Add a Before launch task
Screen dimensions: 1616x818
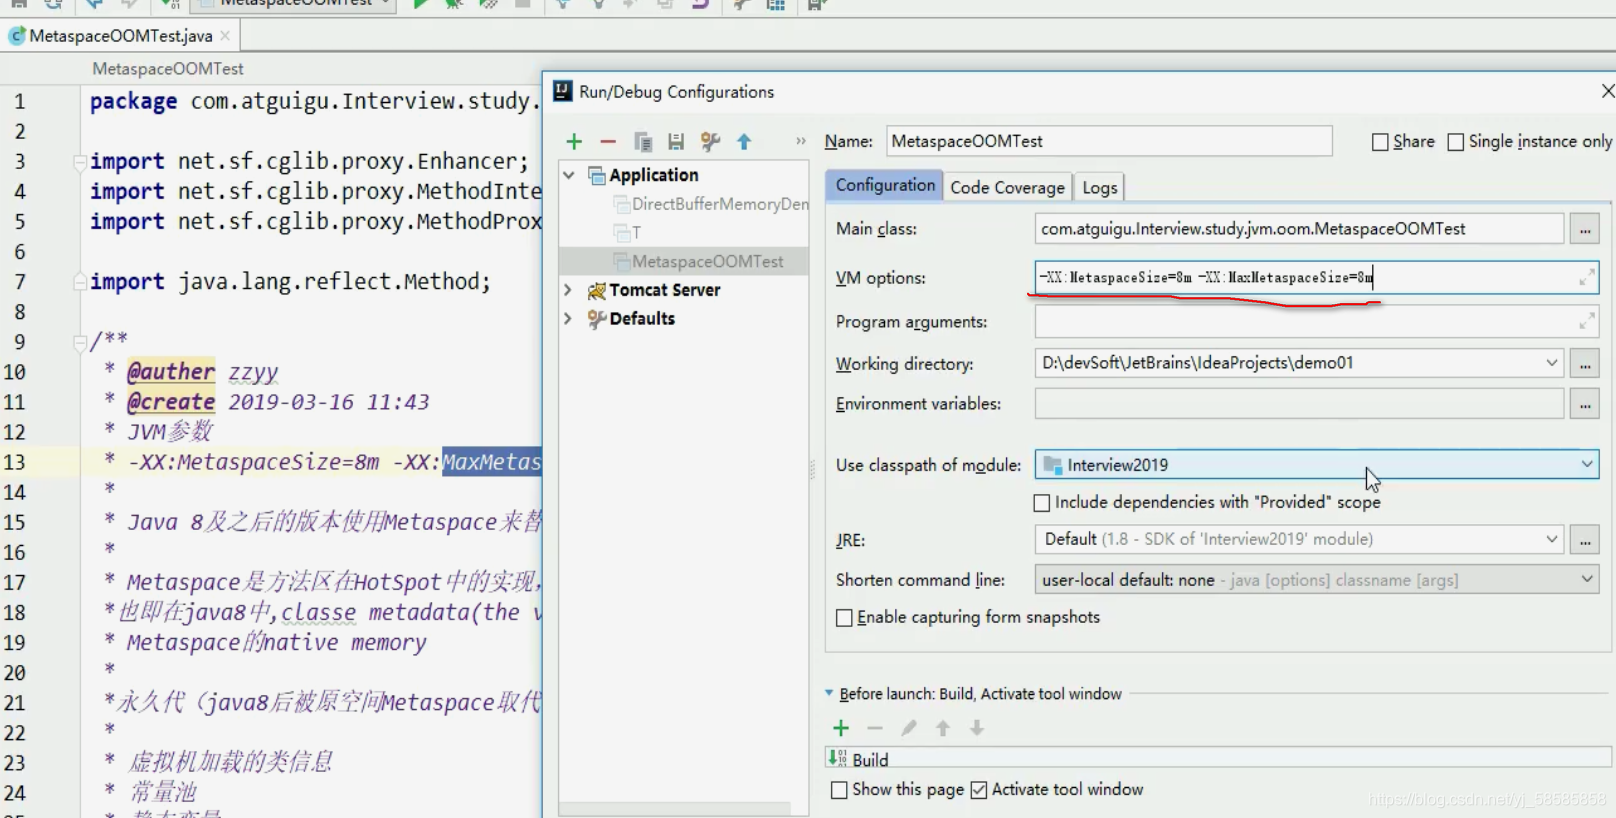pos(841,728)
